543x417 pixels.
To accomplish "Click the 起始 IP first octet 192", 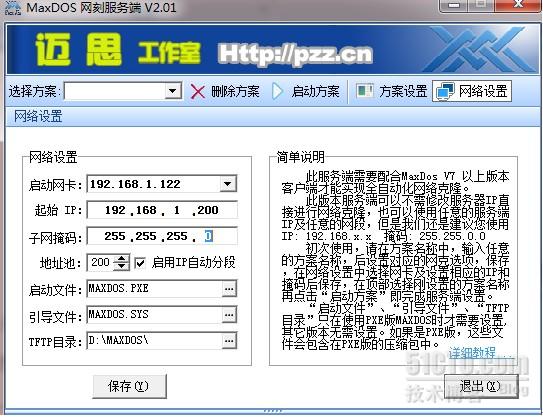I will click(x=115, y=210).
